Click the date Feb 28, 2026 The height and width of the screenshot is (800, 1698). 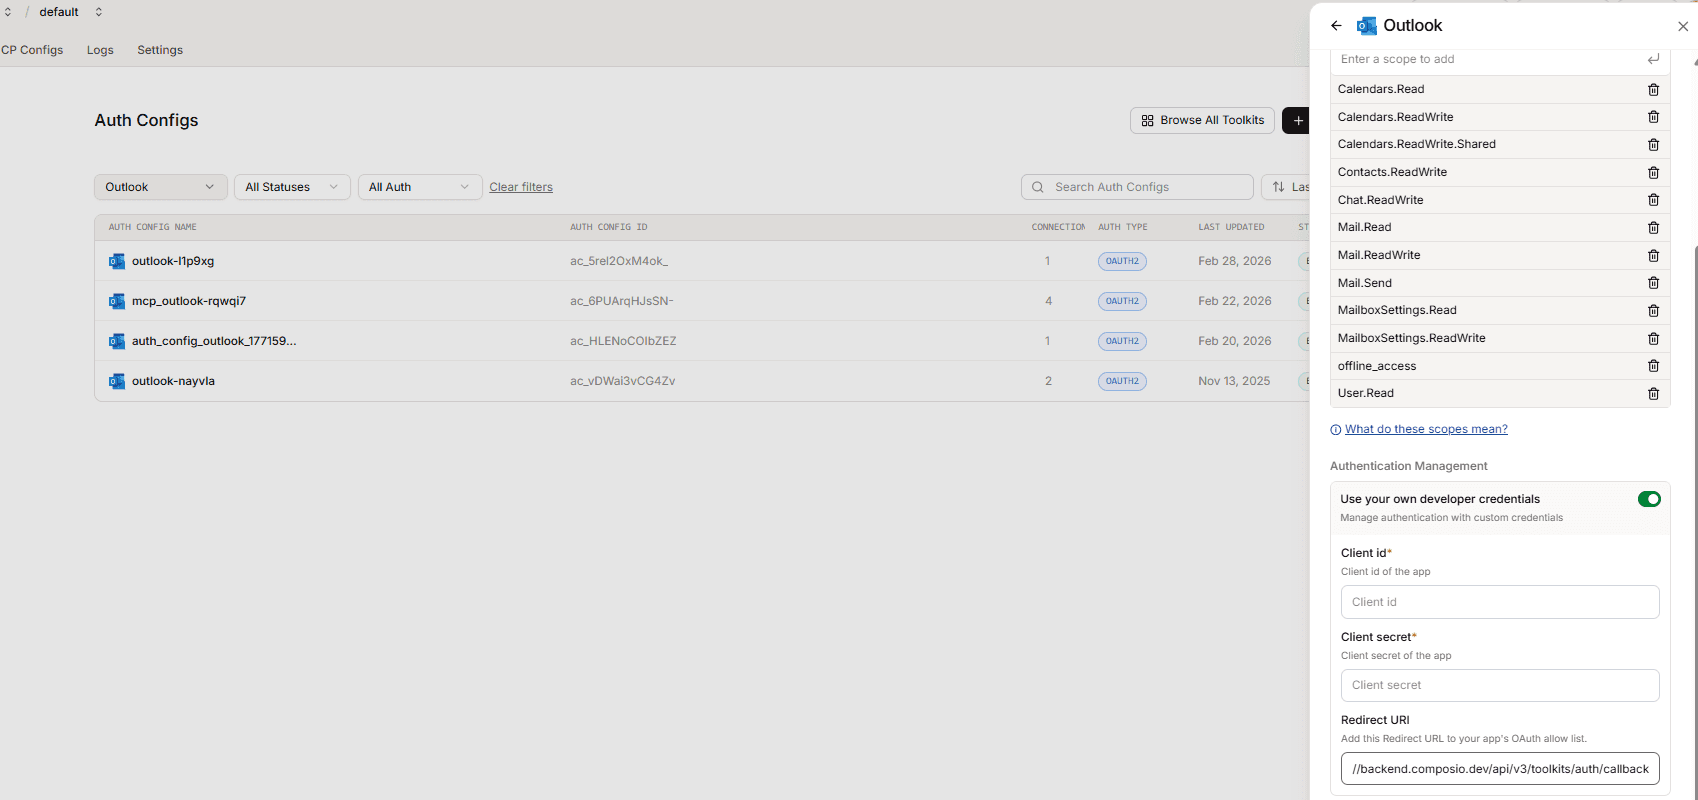[x=1235, y=261]
